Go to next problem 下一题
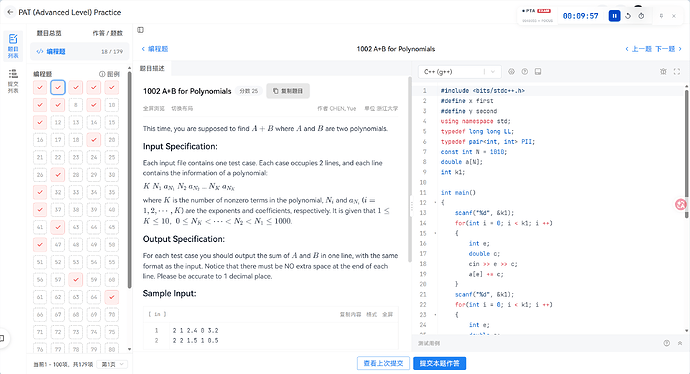The image size is (690, 374). 668,49
